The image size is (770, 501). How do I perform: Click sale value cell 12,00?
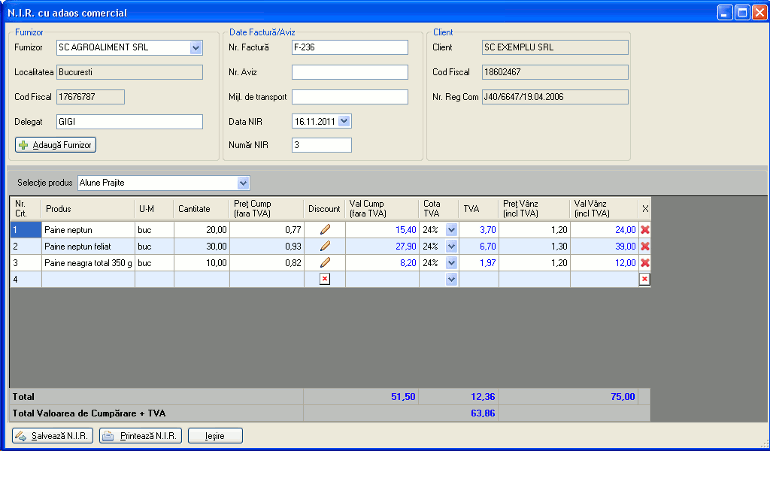point(604,263)
